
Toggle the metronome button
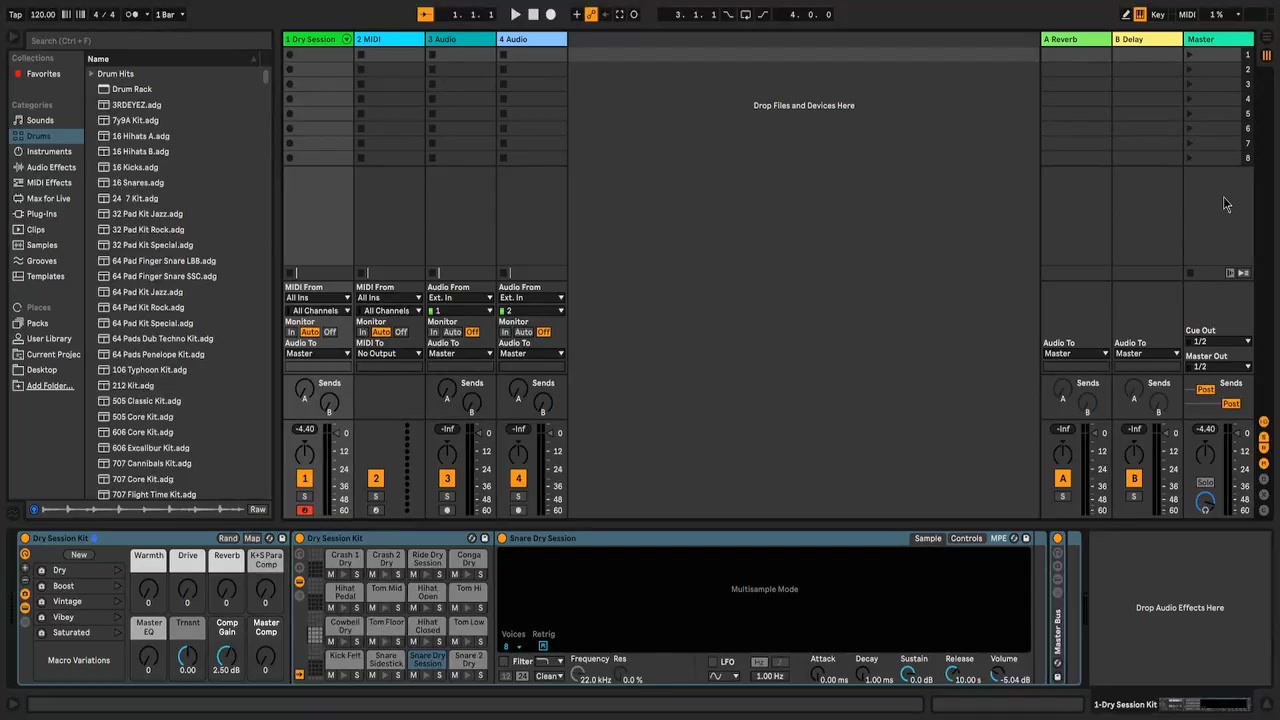tap(134, 15)
